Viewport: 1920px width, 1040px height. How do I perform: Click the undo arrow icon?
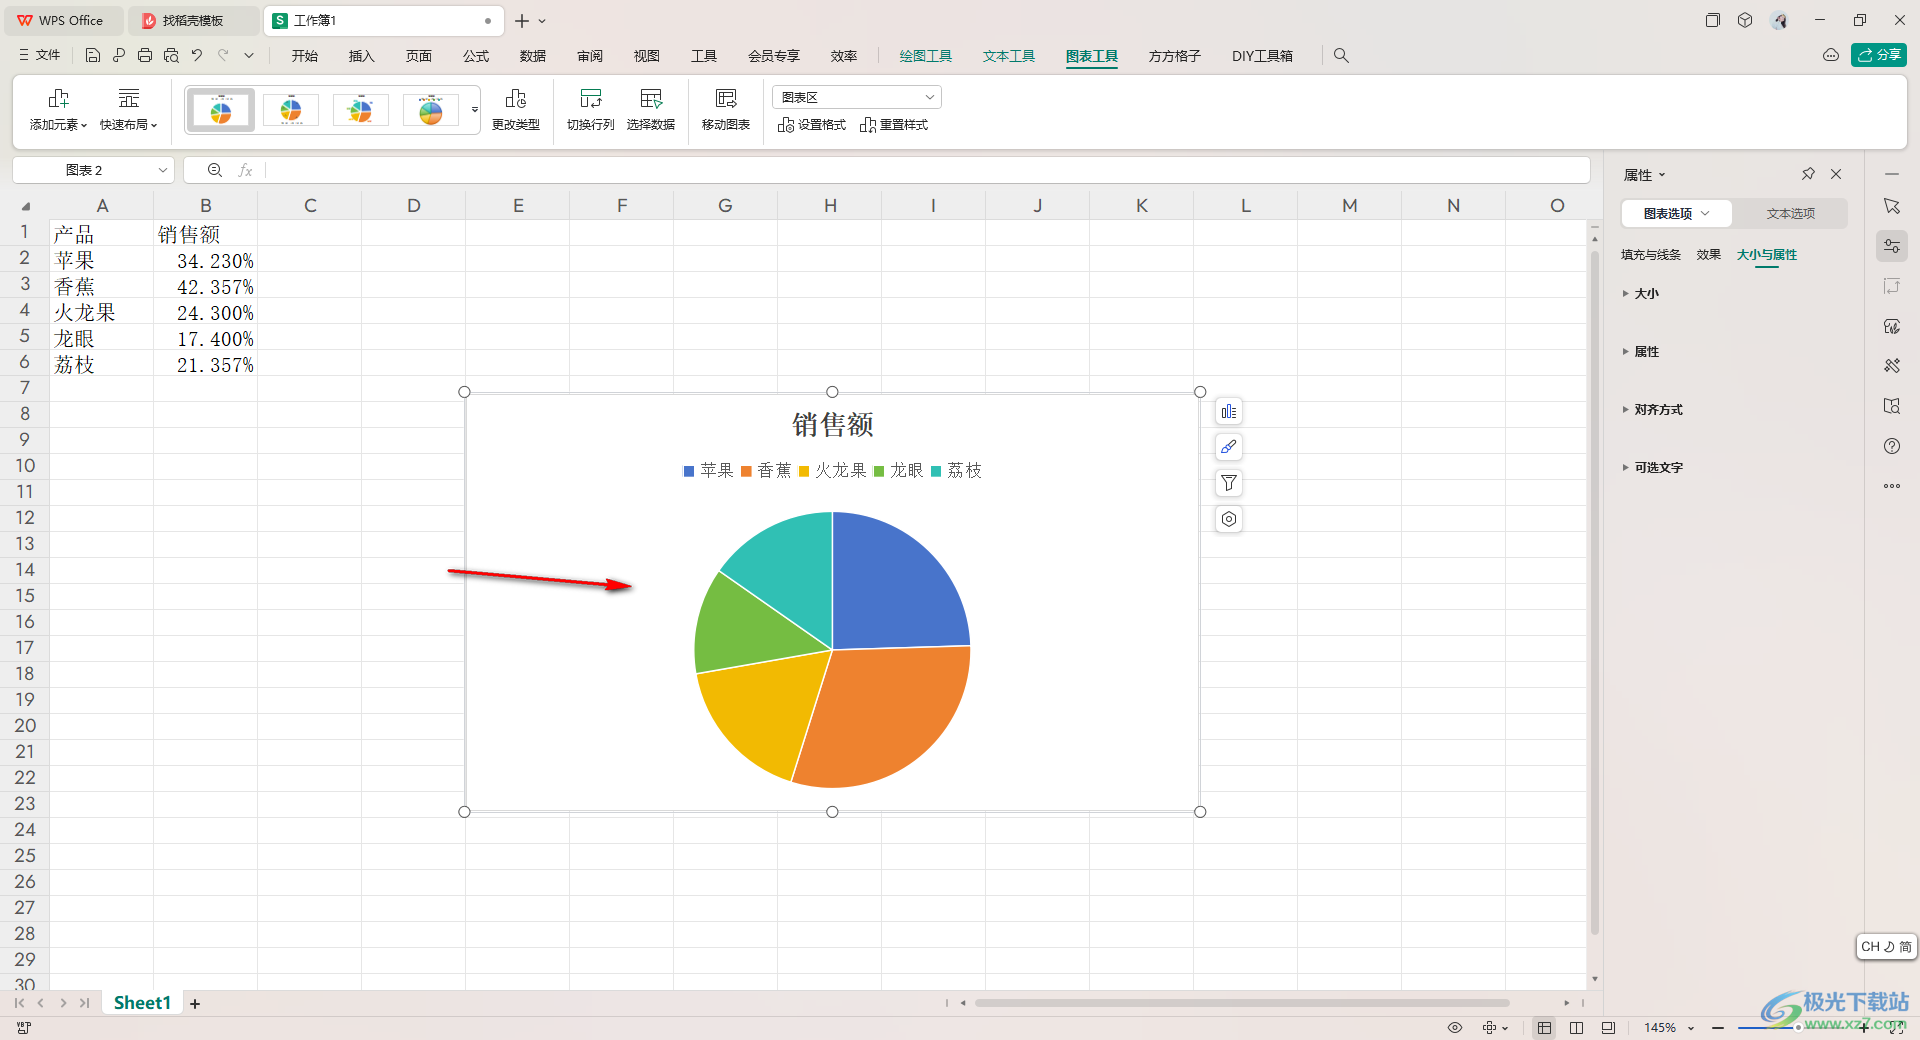[x=197, y=56]
